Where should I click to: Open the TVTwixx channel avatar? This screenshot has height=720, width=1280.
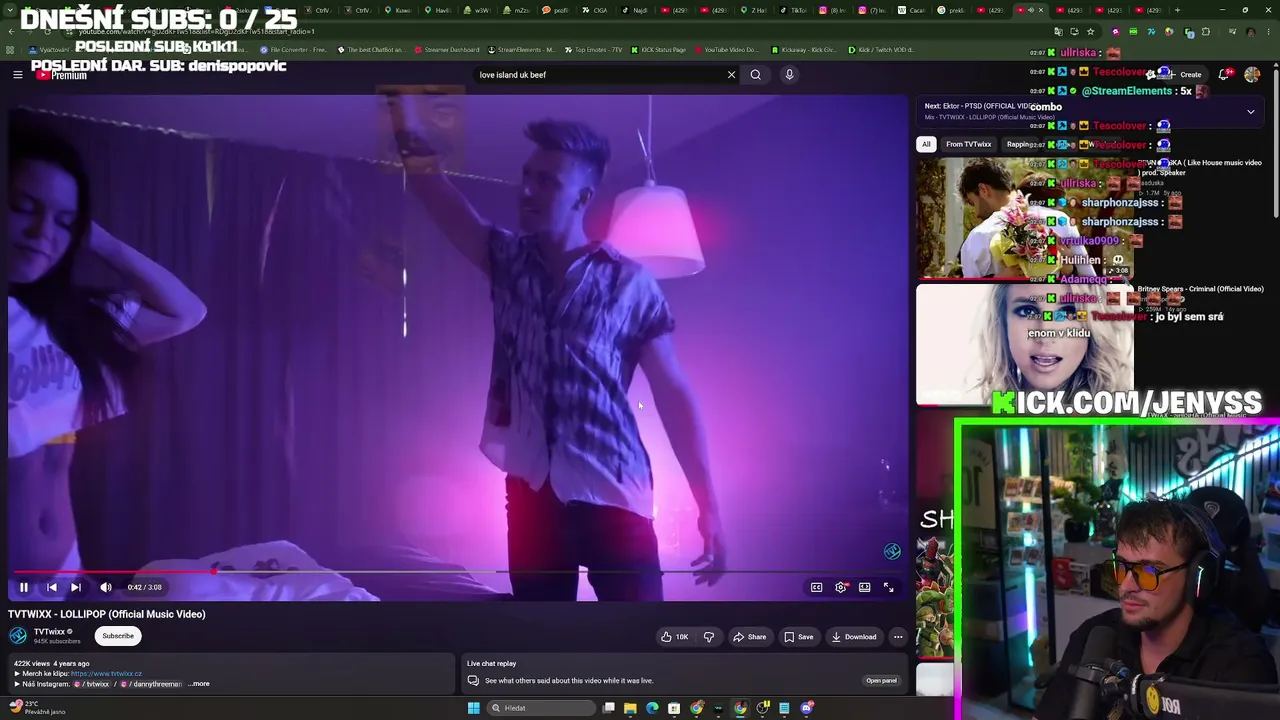pos(18,636)
